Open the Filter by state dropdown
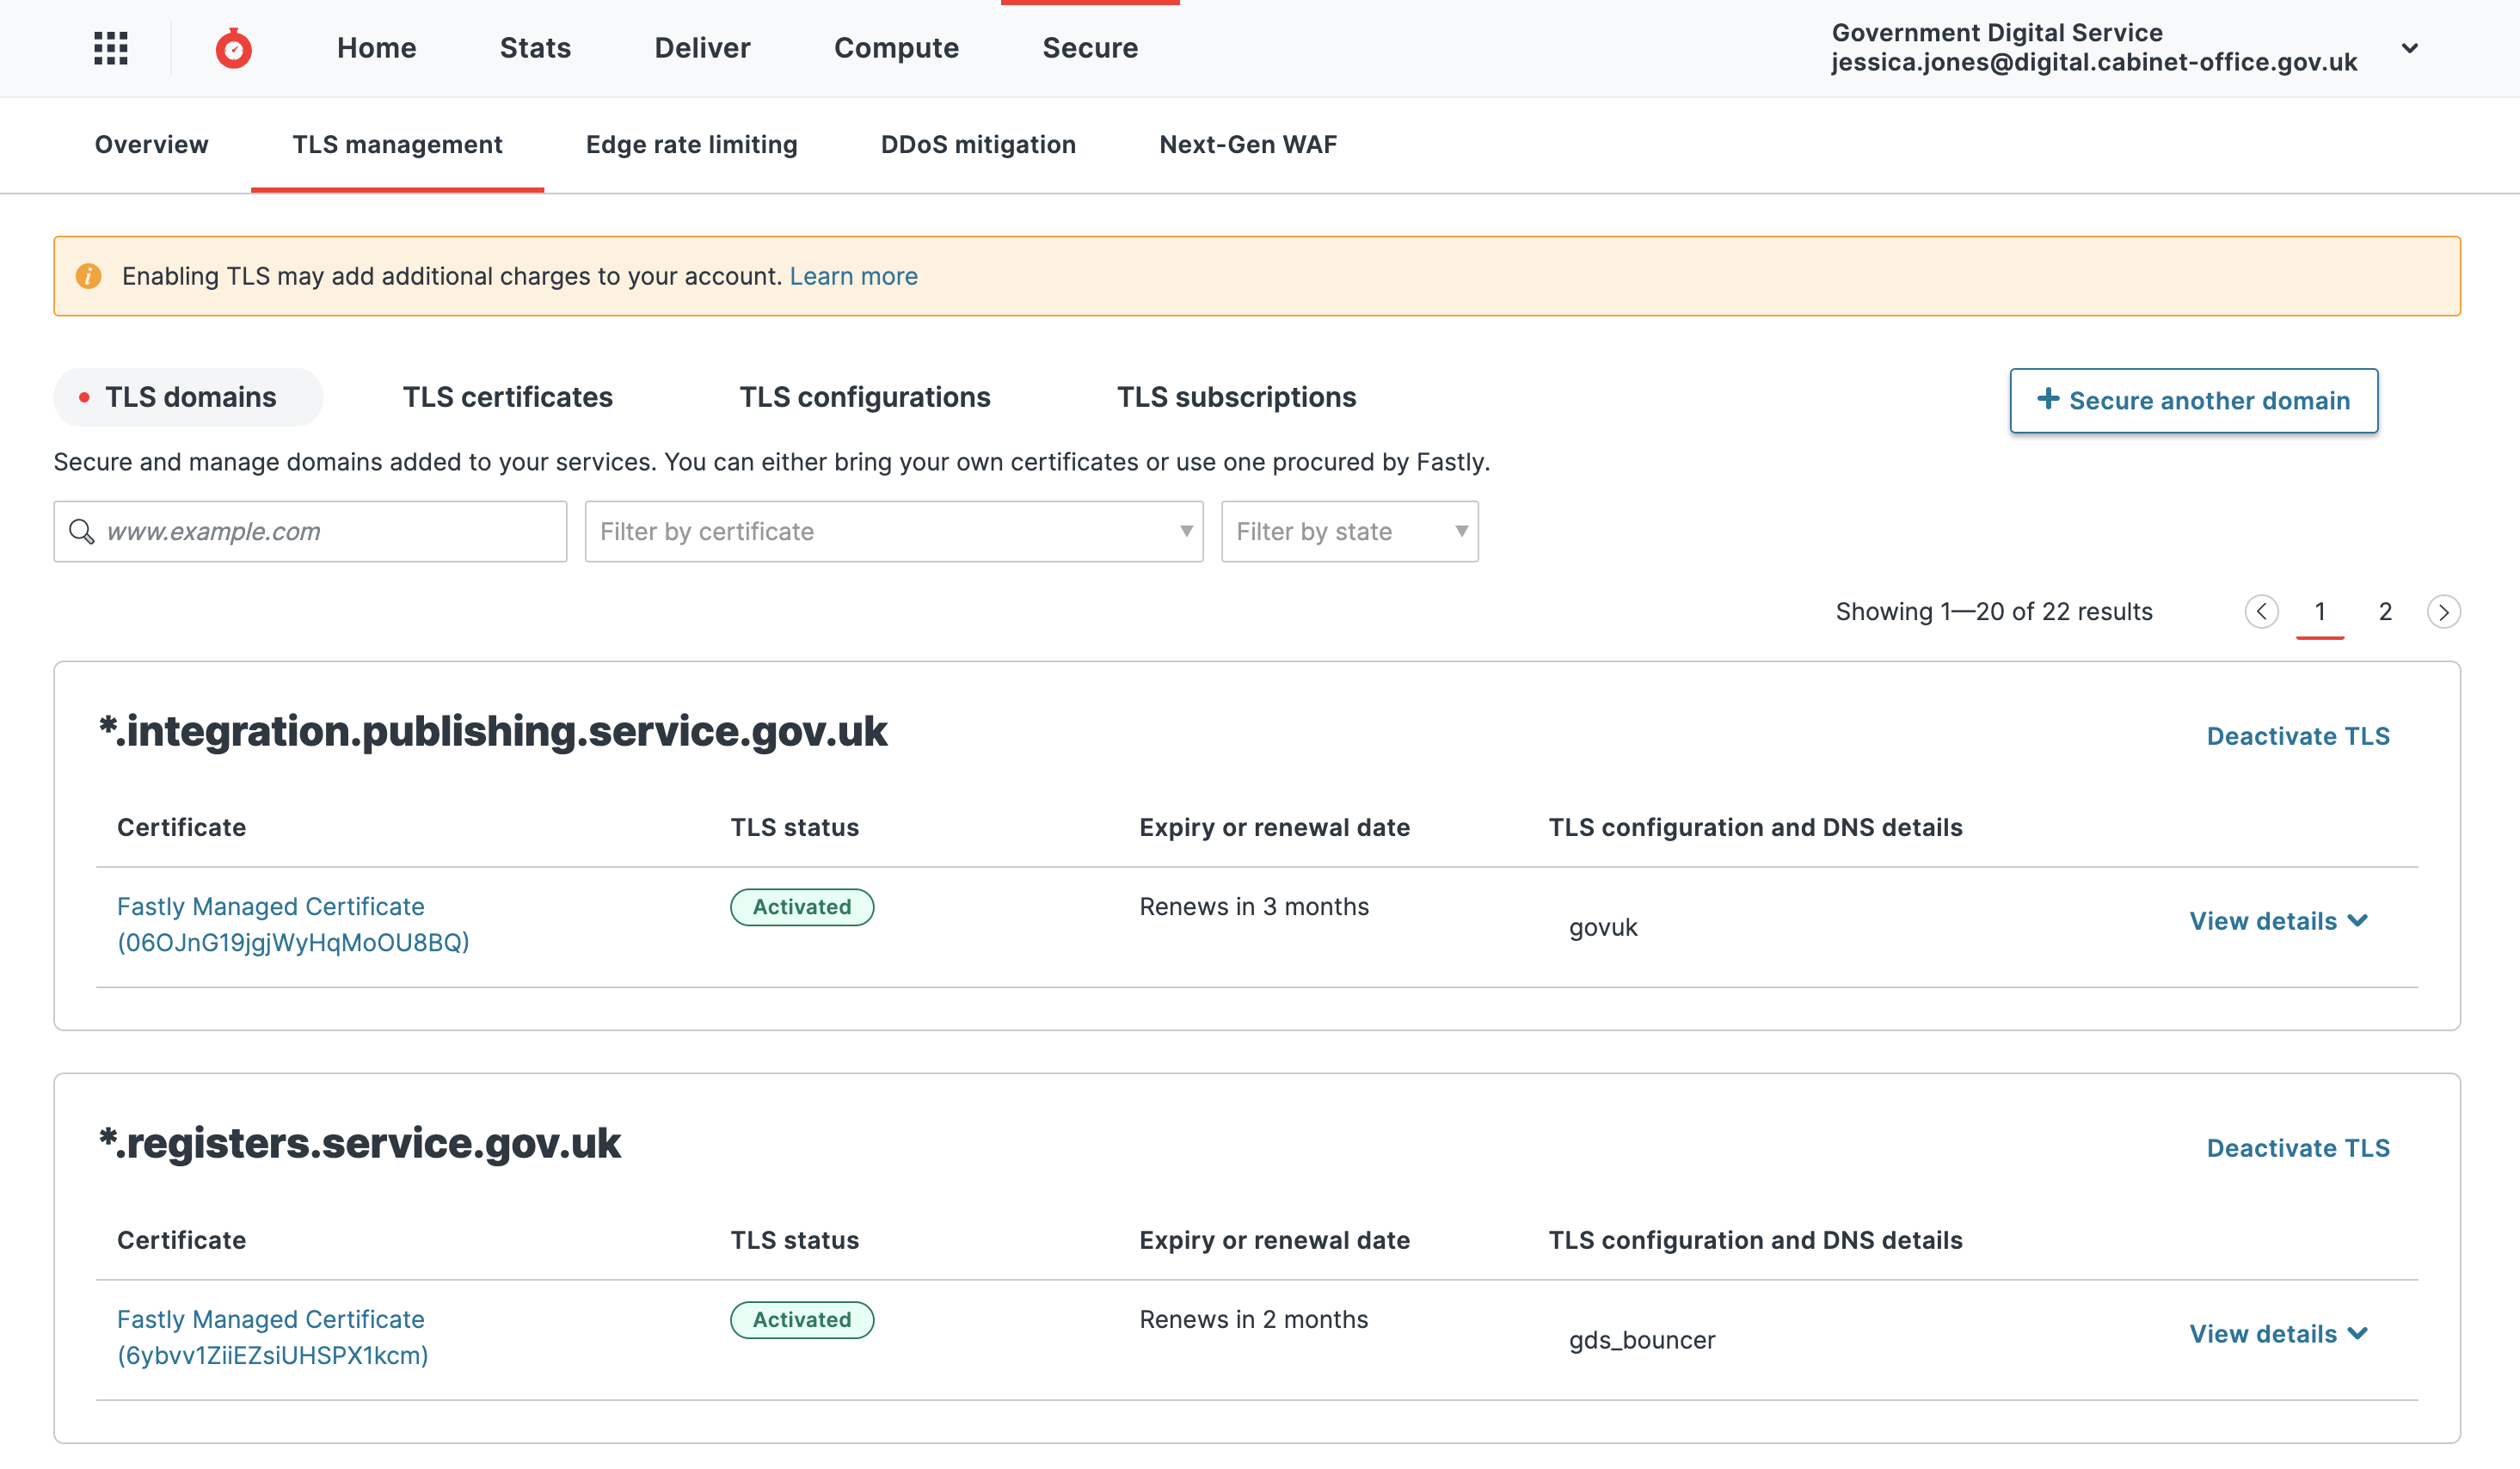 1349,531
